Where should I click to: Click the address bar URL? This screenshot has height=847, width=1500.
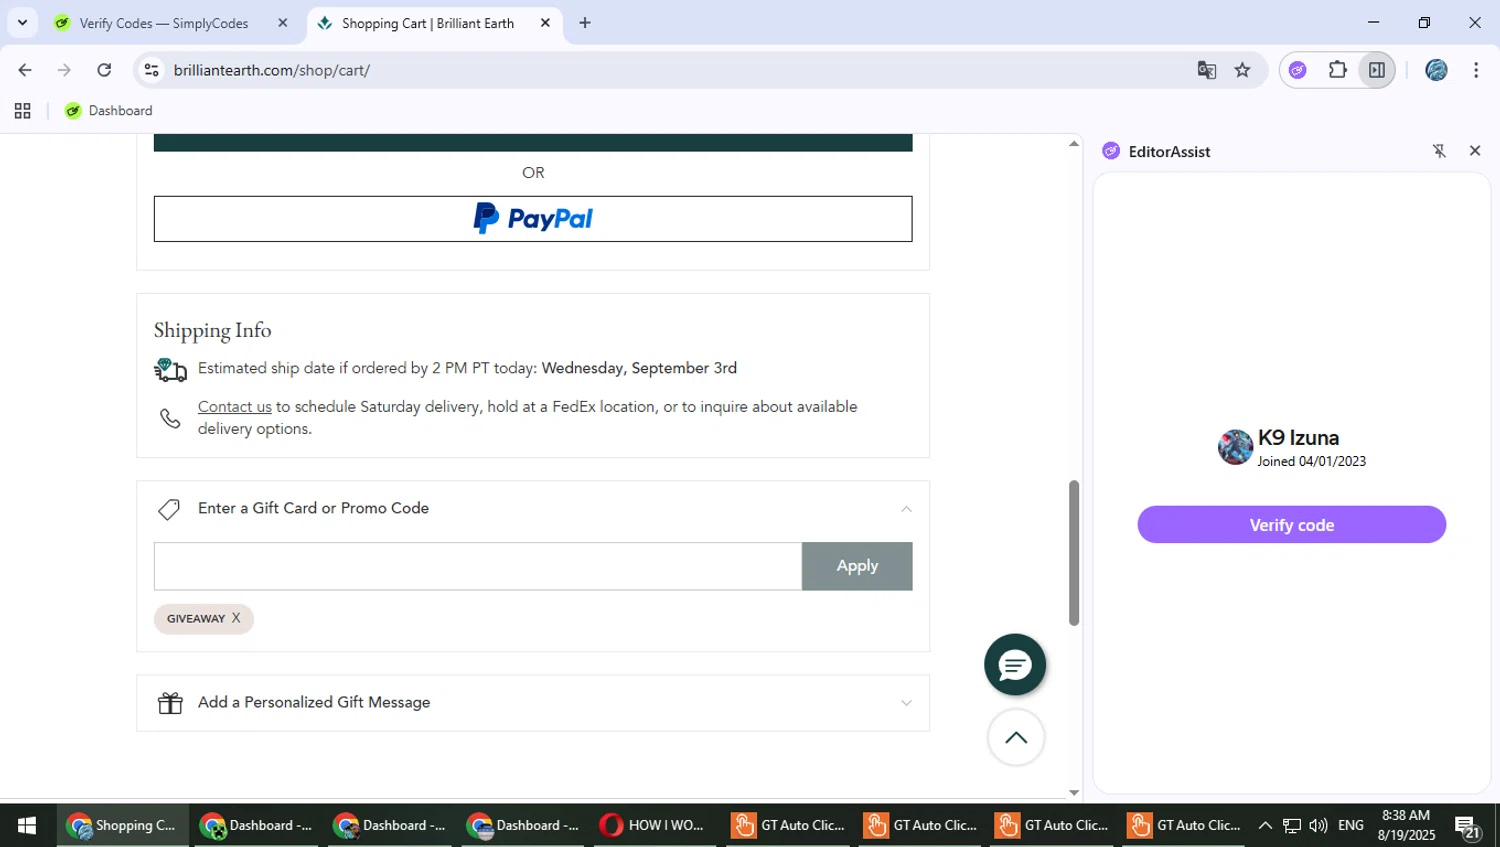click(x=272, y=70)
